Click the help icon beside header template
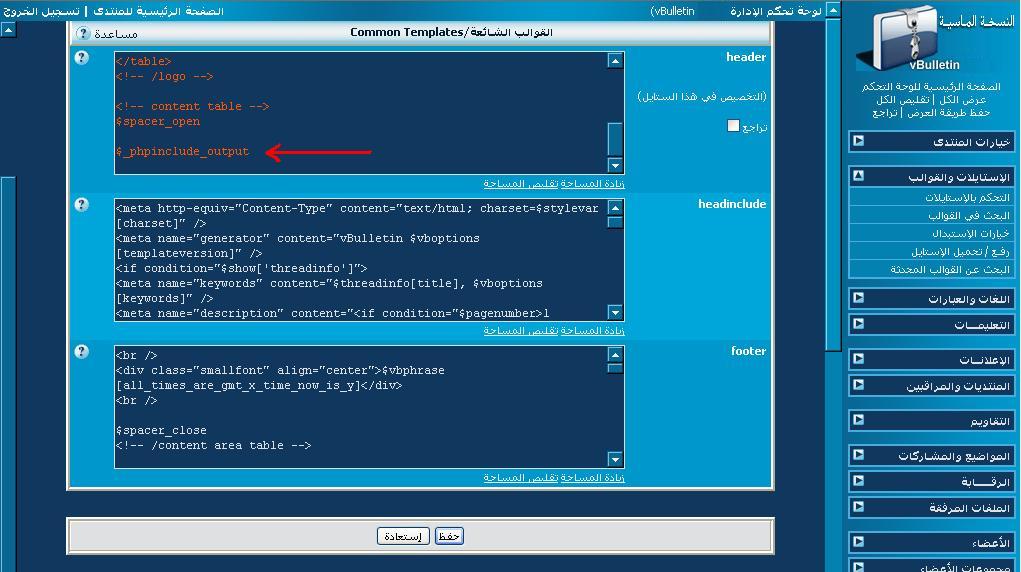Screen dimensions: 1021x572 click(x=82, y=58)
